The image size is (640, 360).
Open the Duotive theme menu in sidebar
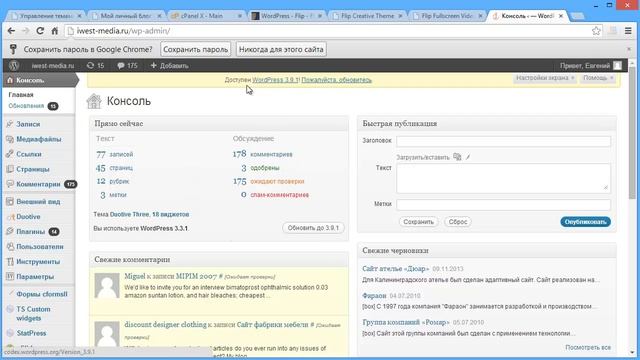[x=28, y=217]
